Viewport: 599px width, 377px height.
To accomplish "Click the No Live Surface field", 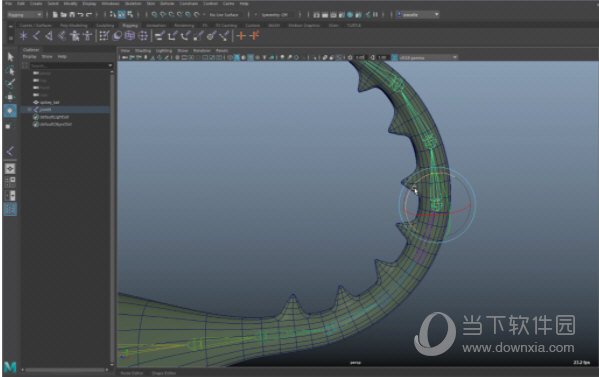I will click(224, 15).
